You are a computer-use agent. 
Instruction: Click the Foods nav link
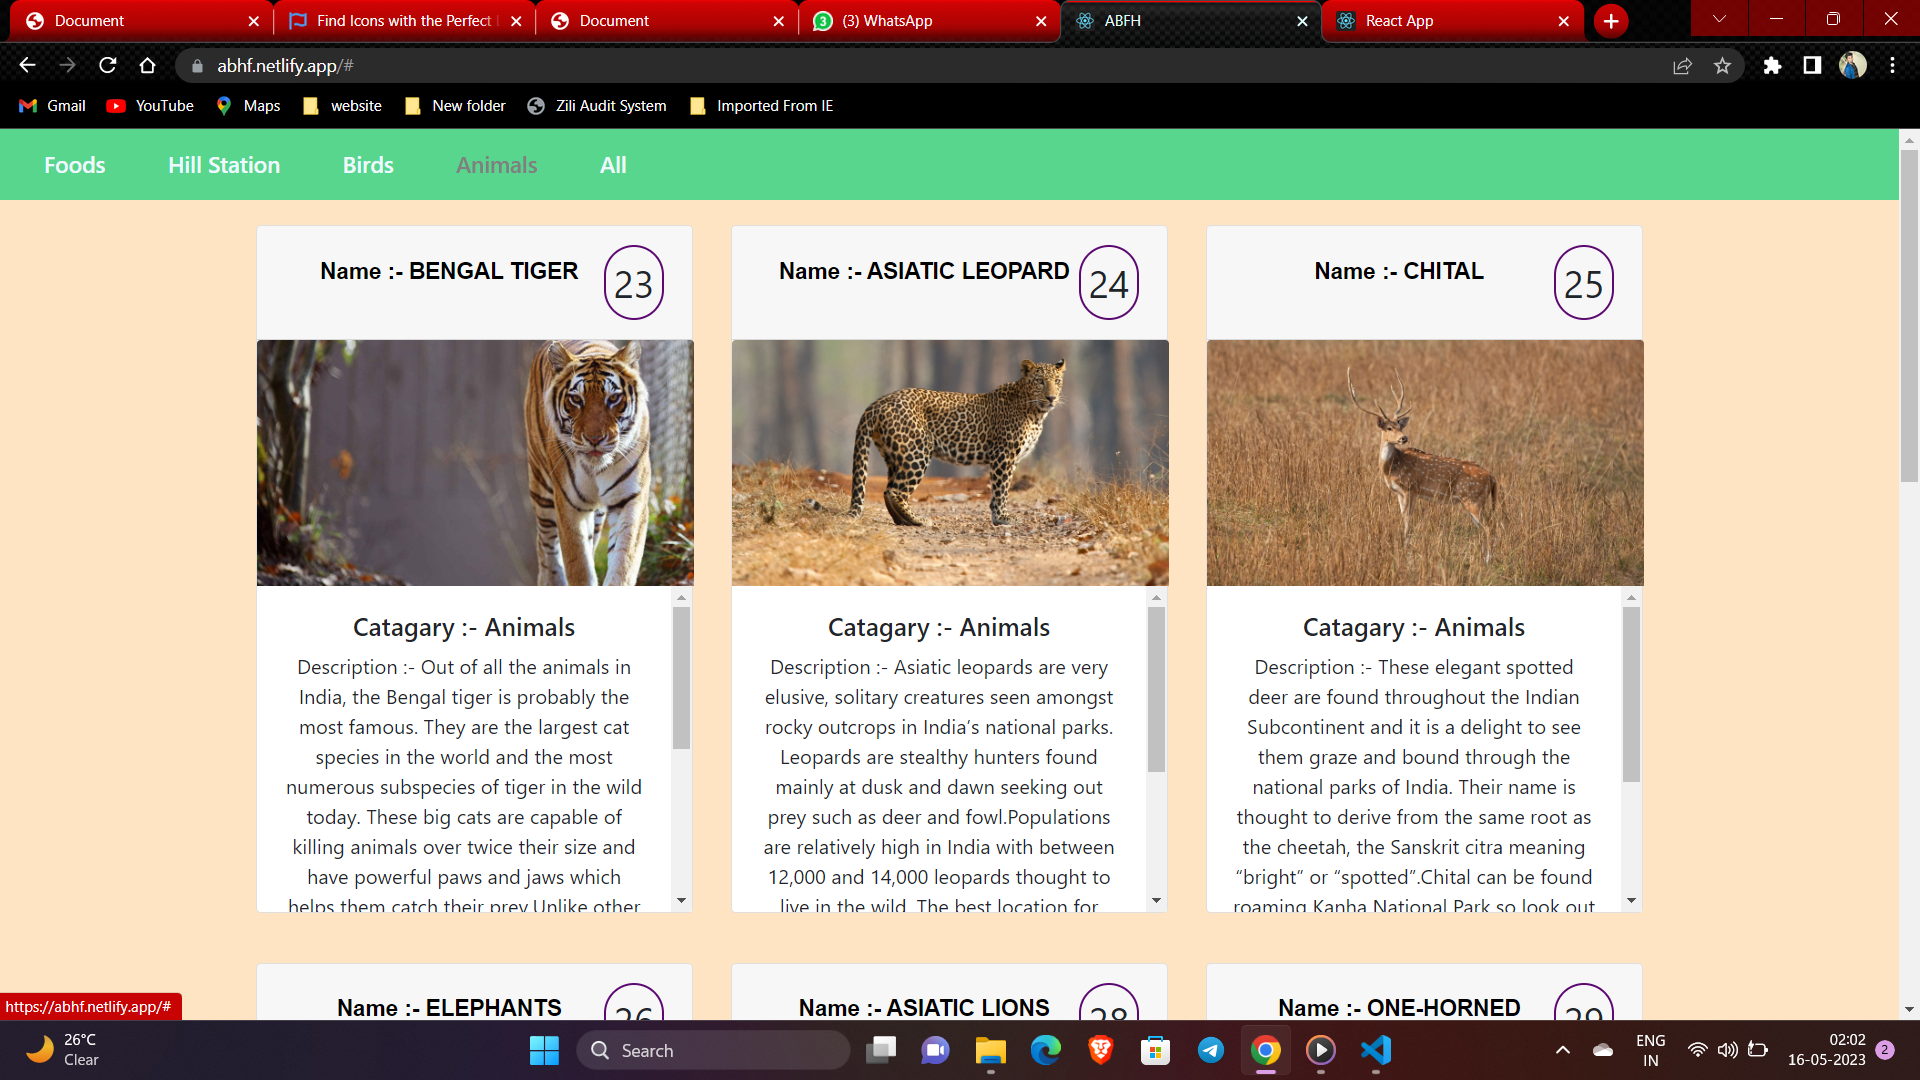pos(75,165)
